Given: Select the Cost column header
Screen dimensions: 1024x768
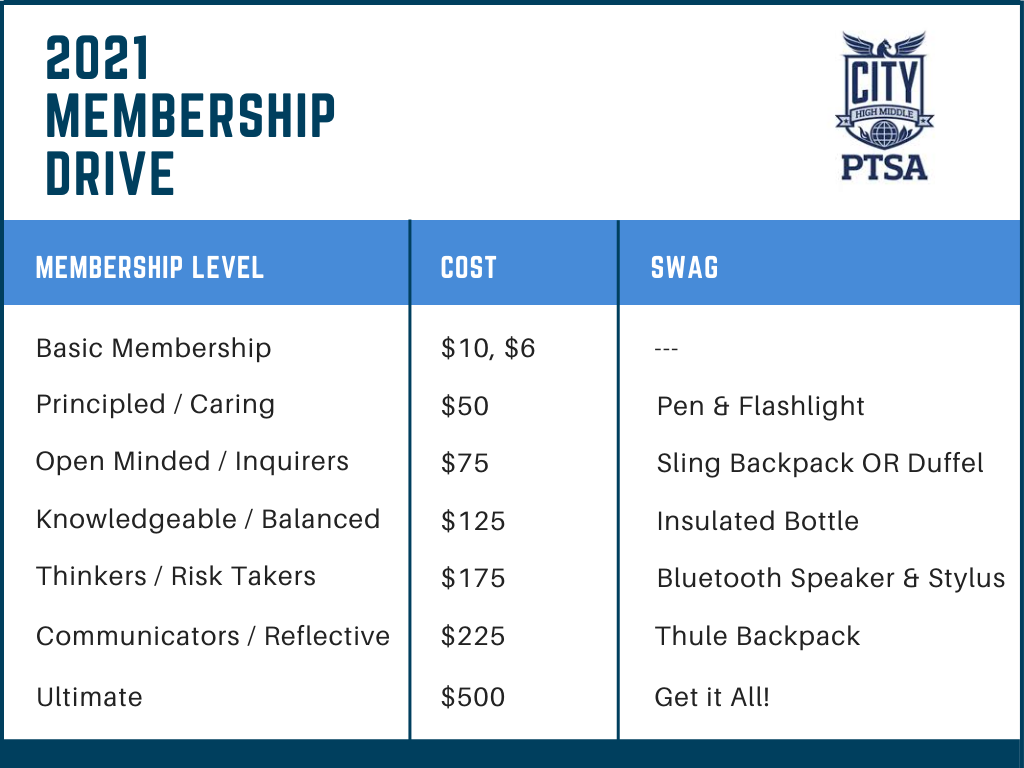Looking at the screenshot, I should 468,268.
